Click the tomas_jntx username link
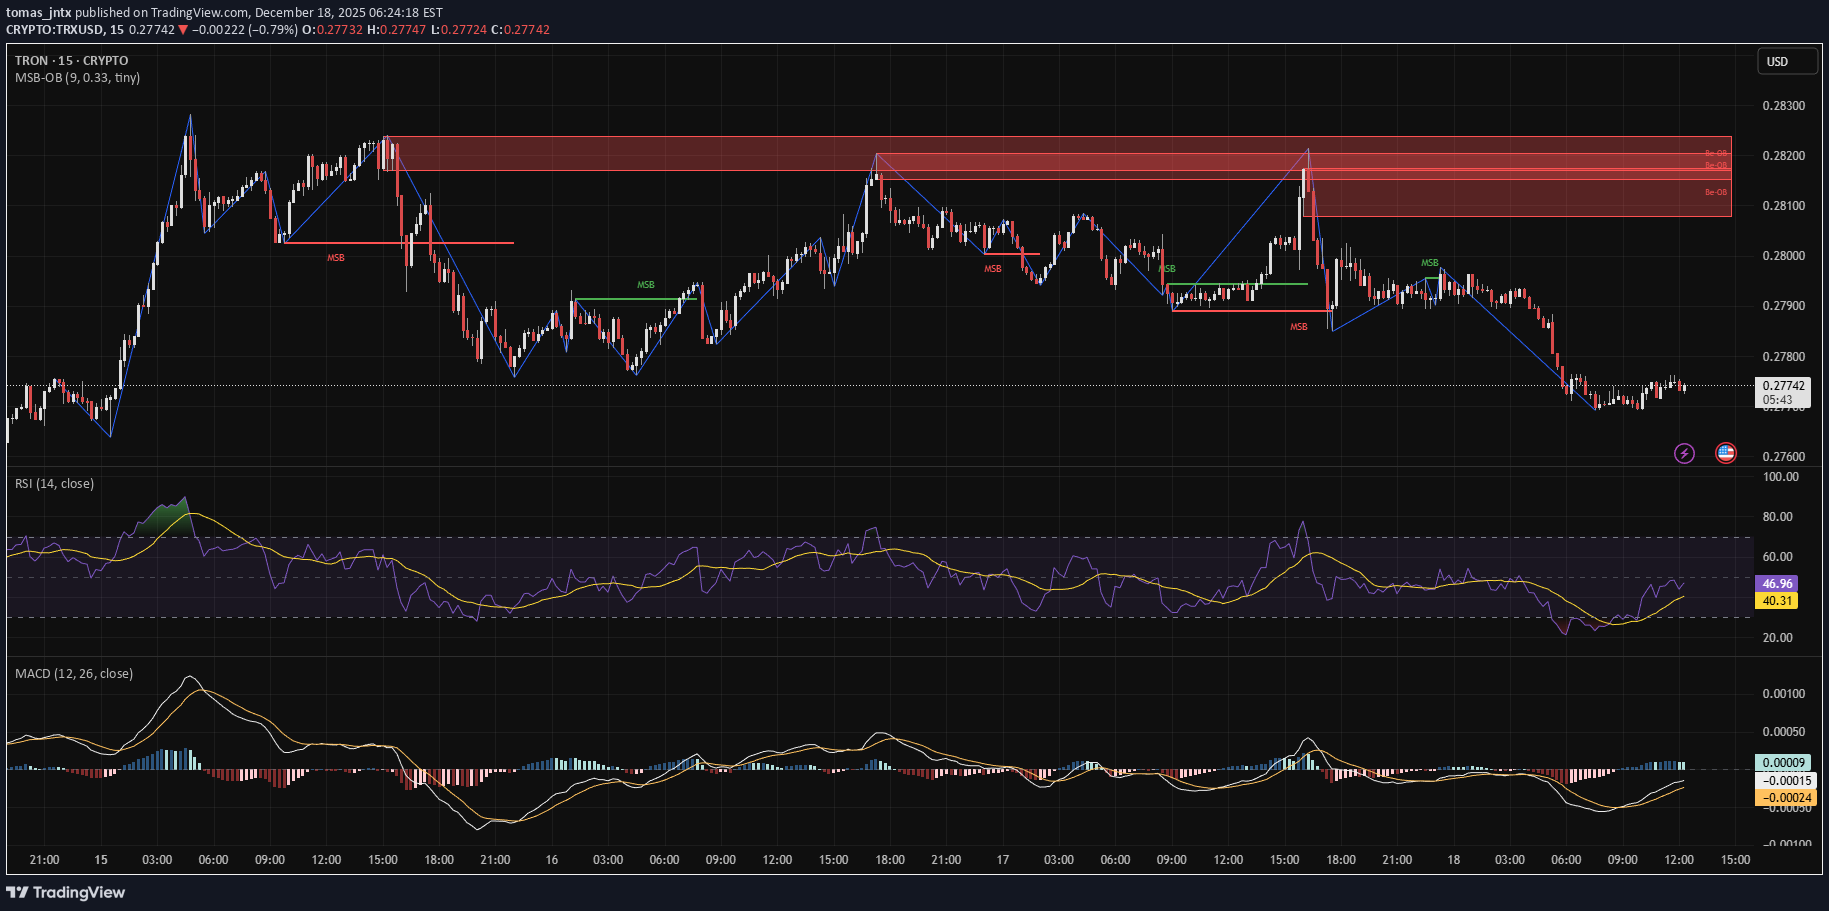The width and height of the screenshot is (1829, 911). coord(40,13)
